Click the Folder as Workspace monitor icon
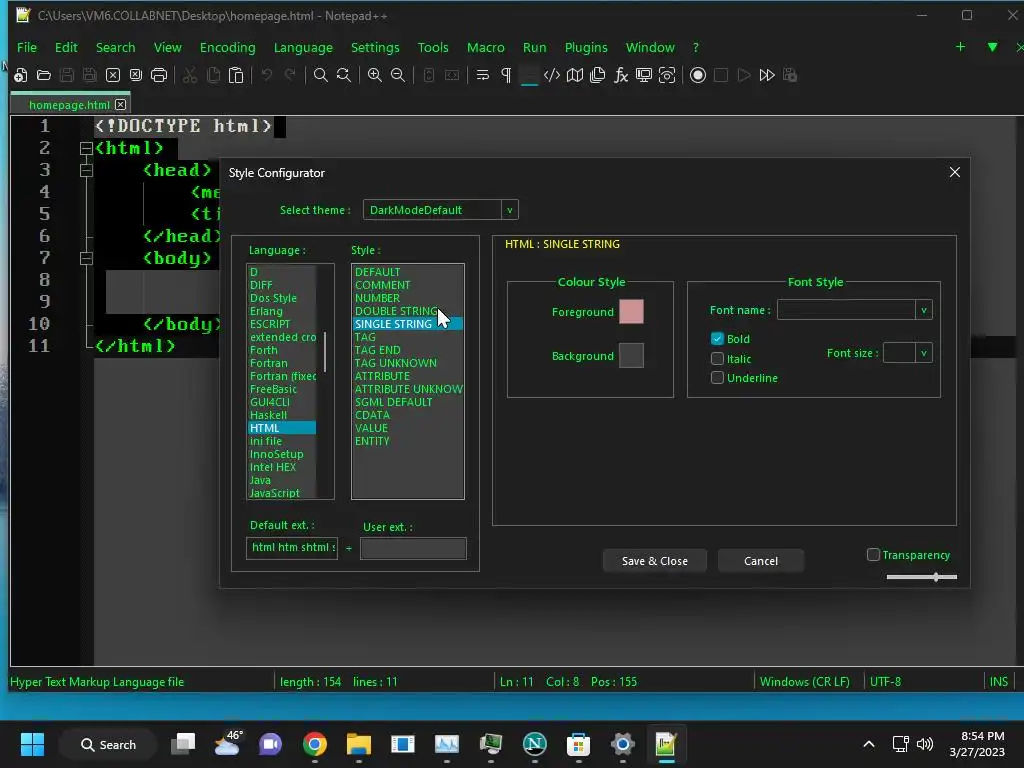 pos(644,75)
